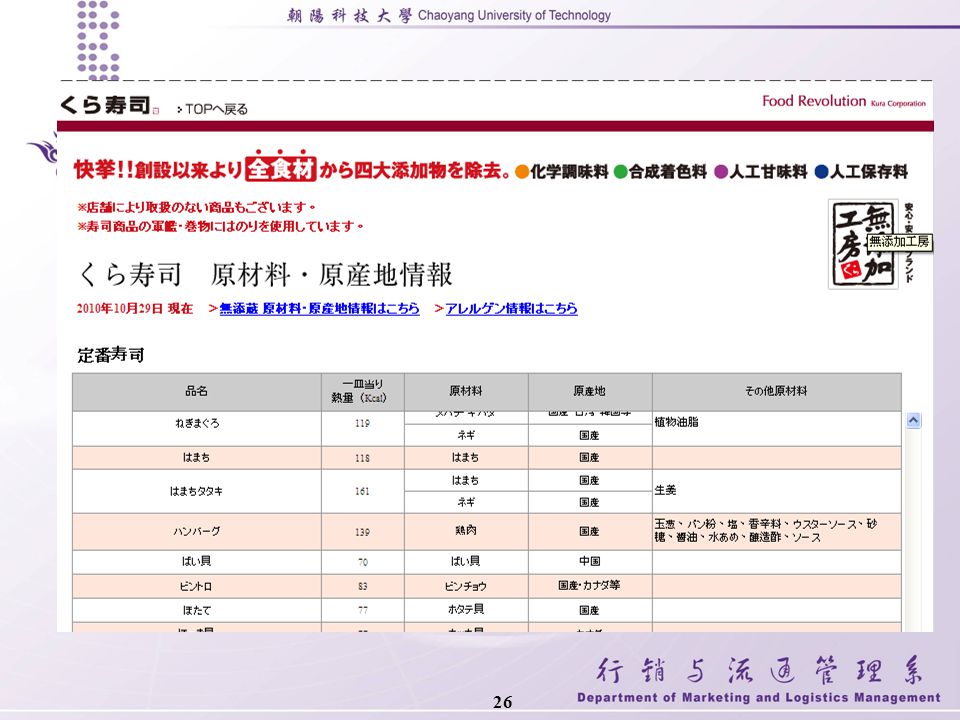Viewport: 960px width, 720px height.
Task: Click the purple 人工甘味料 bullet dot
Action: pos(721,172)
